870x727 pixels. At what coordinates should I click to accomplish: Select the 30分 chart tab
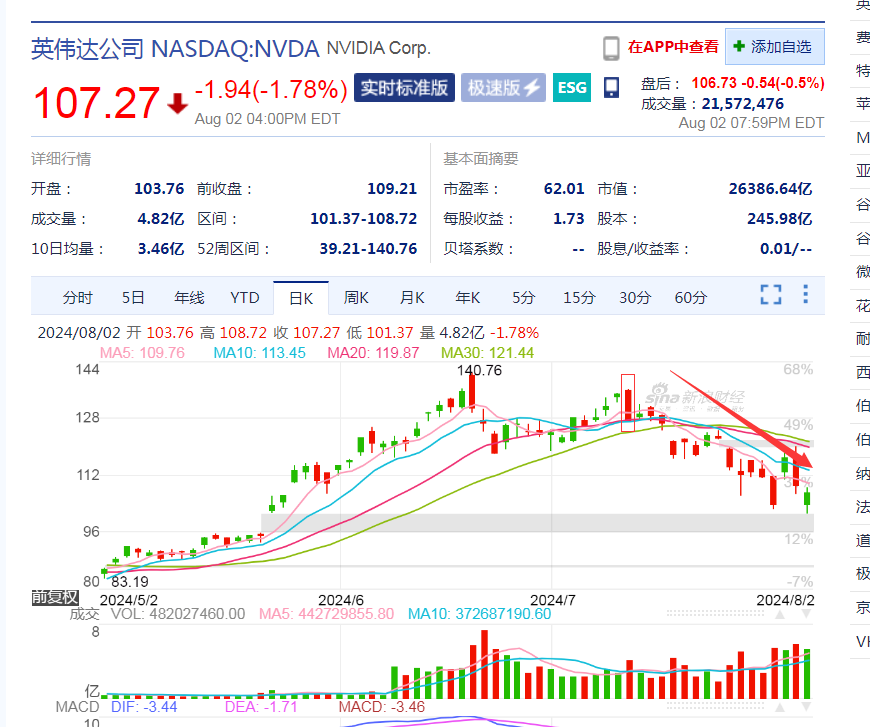[x=635, y=298]
